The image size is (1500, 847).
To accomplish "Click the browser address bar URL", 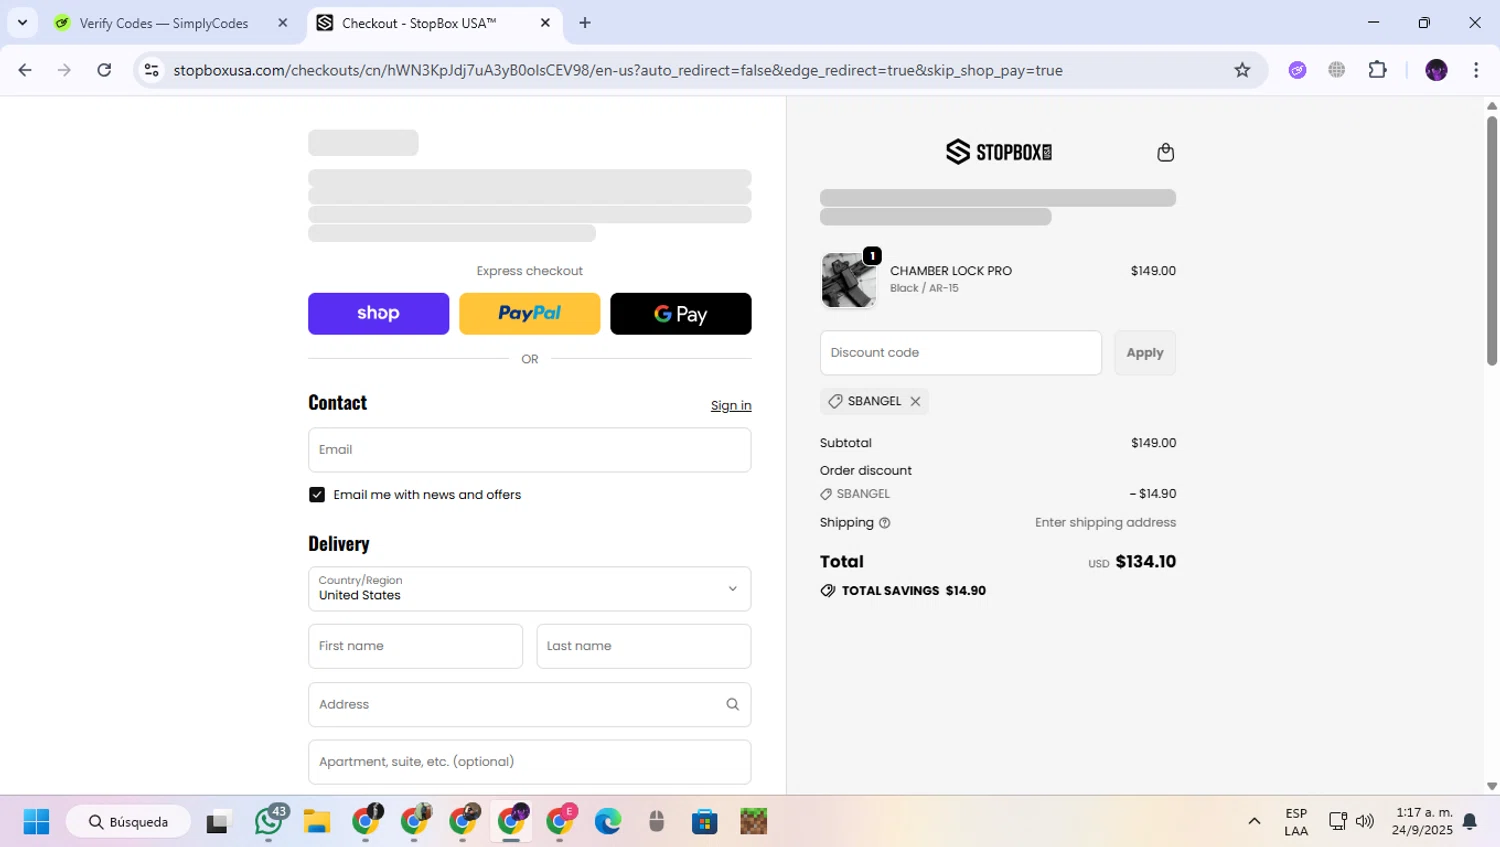I will tap(617, 70).
